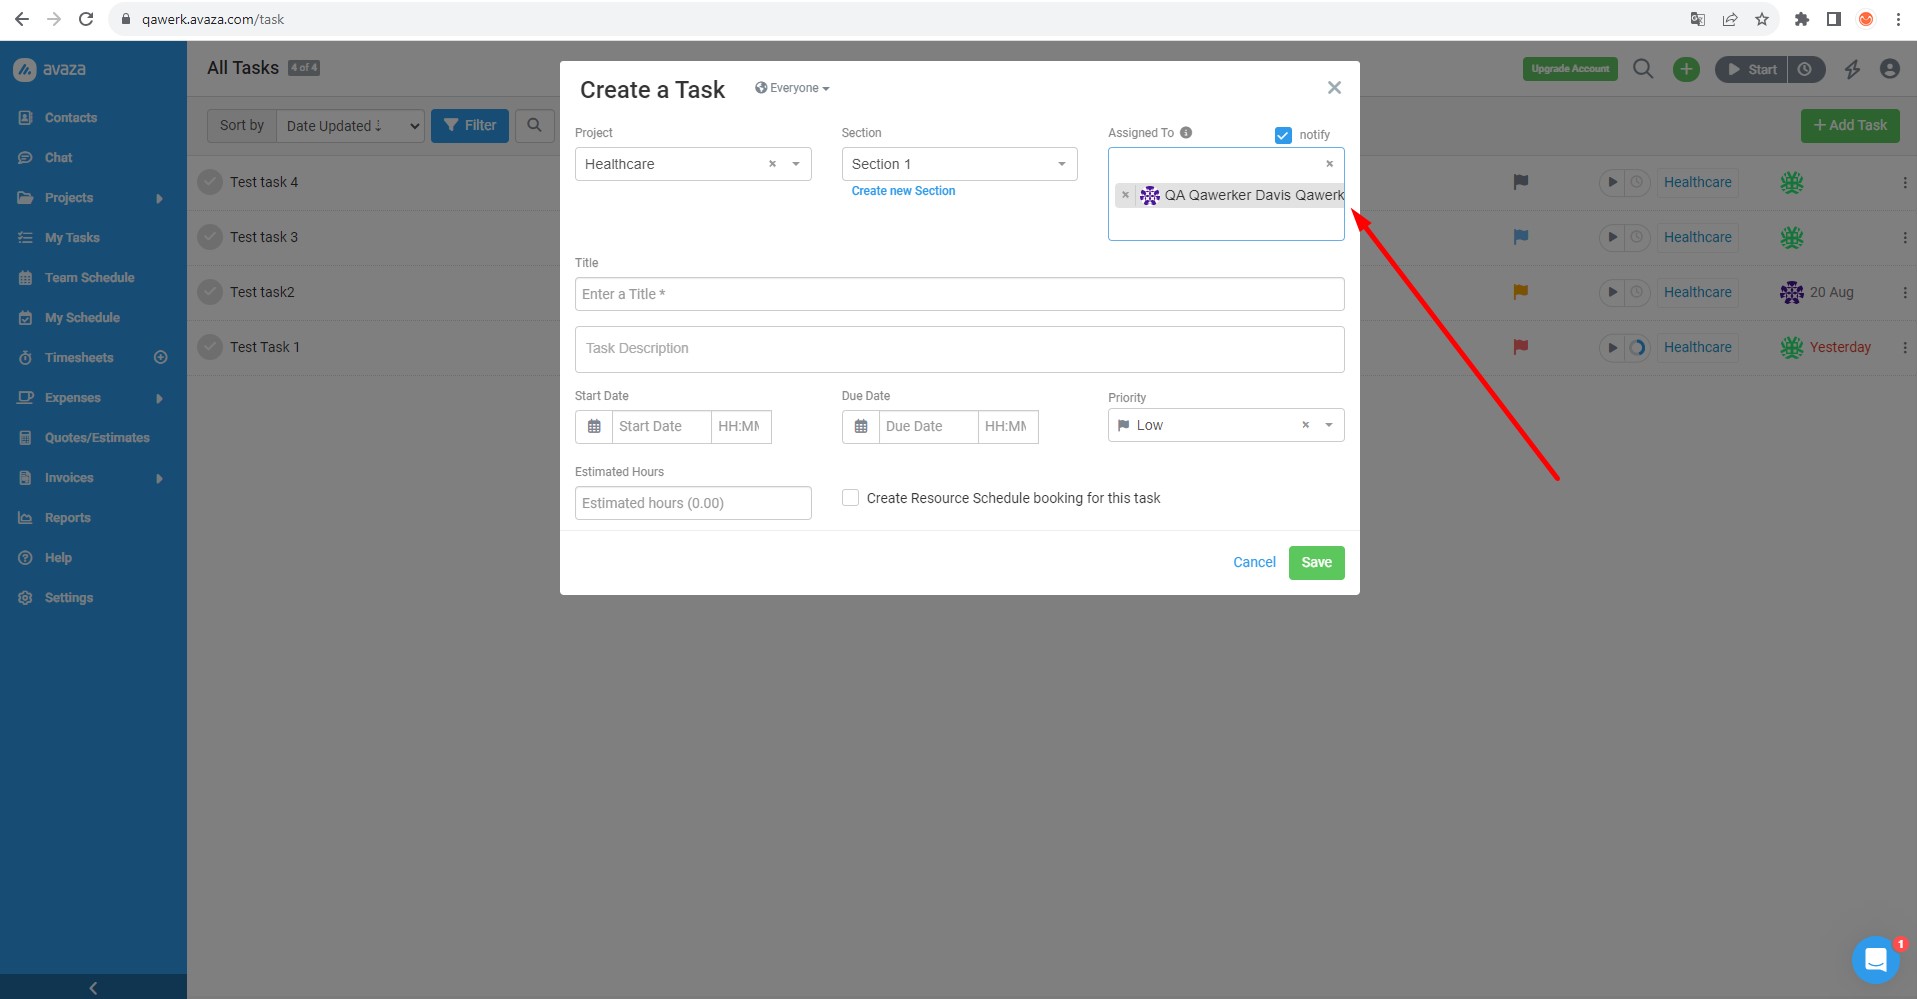
Task: Open Contacts in the sidebar
Action: coord(71,117)
